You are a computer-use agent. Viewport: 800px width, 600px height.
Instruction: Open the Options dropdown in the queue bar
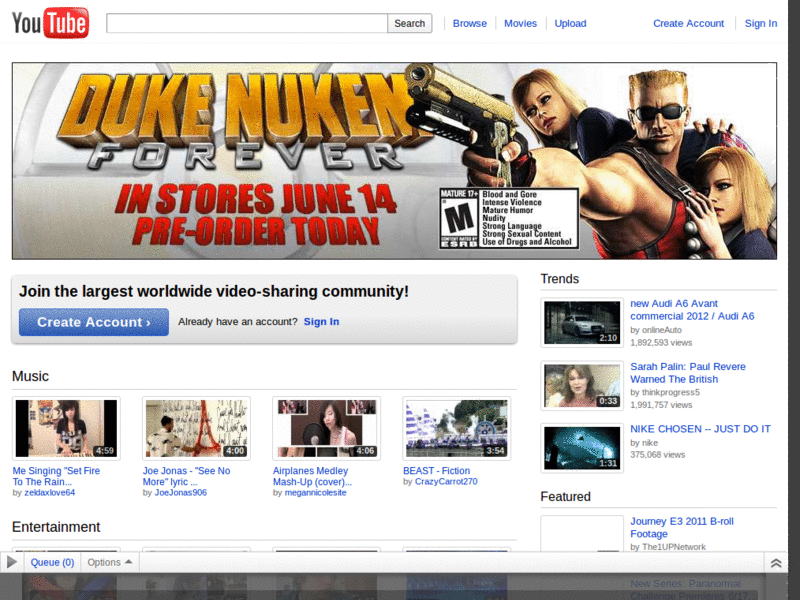click(x=109, y=562)
